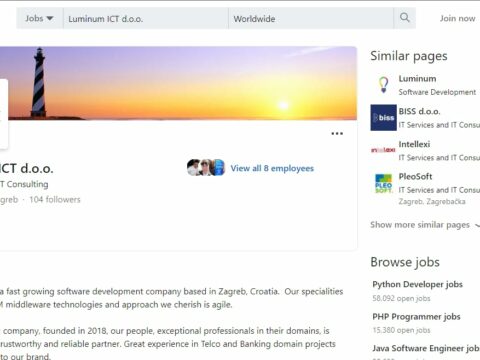Open Java Software Engineer jobs link

click(426, 348)
